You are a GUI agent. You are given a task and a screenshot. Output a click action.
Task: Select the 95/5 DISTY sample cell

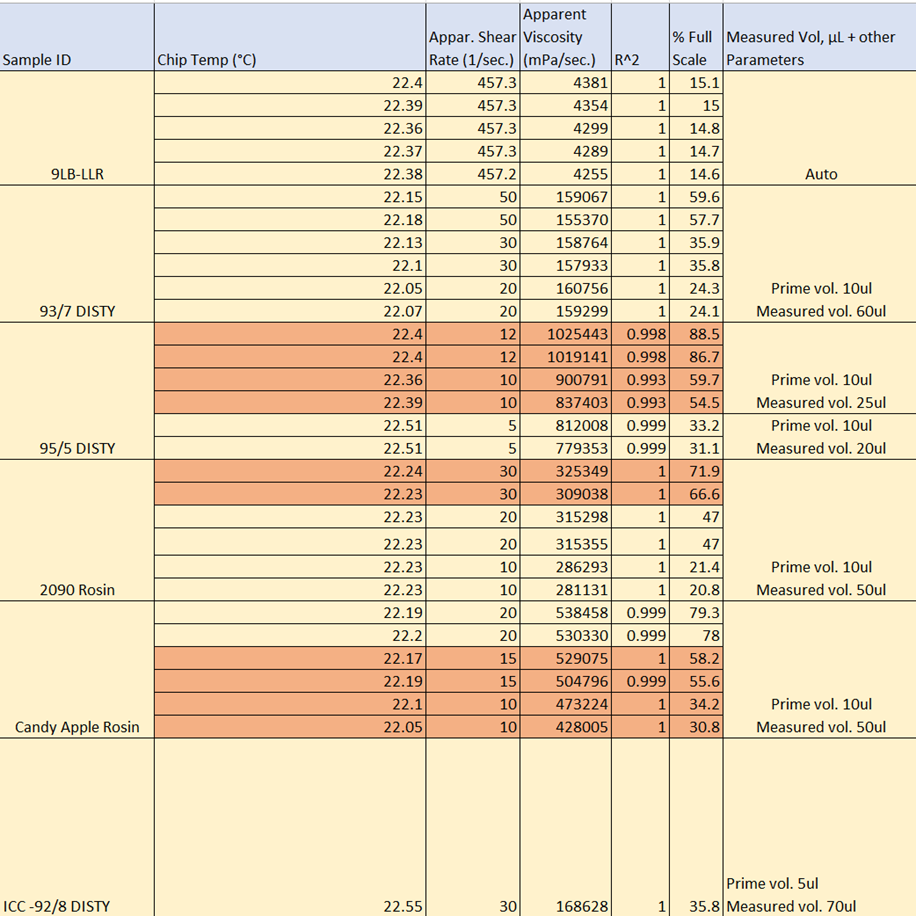point(77,391)
